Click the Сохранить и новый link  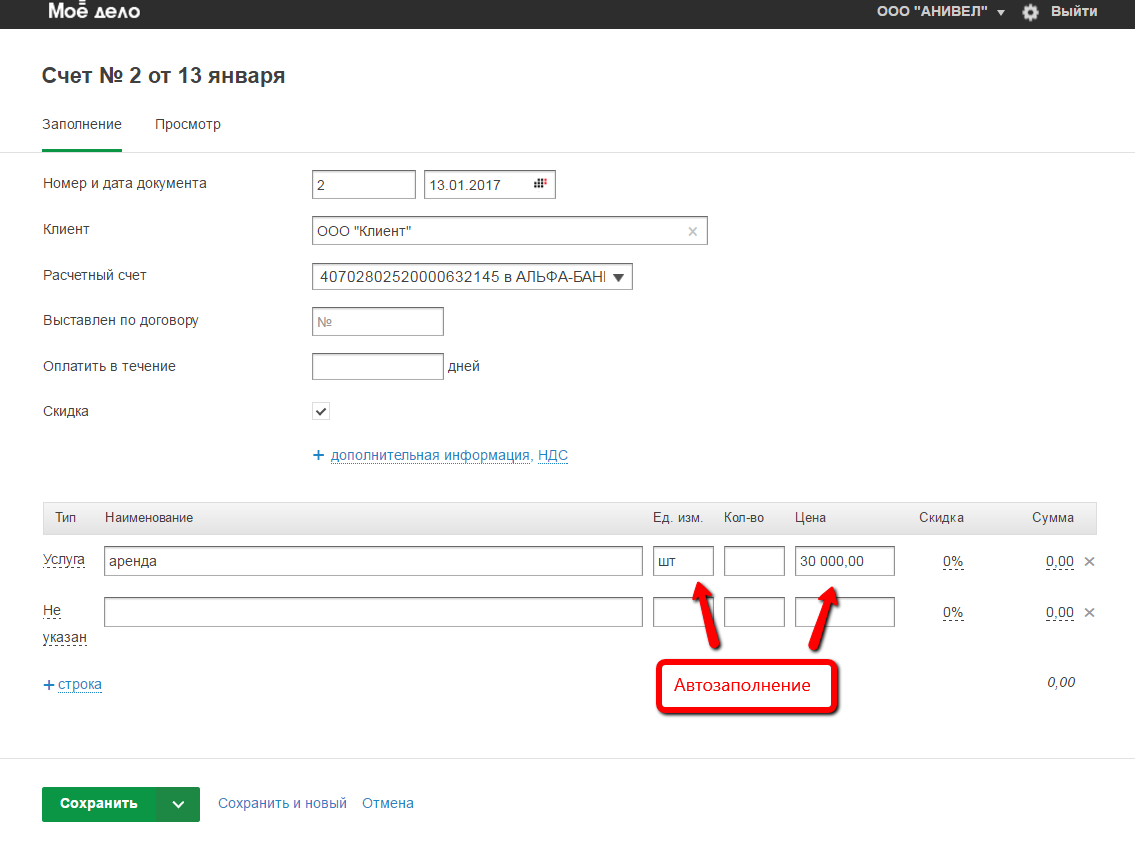coord(282,803)
